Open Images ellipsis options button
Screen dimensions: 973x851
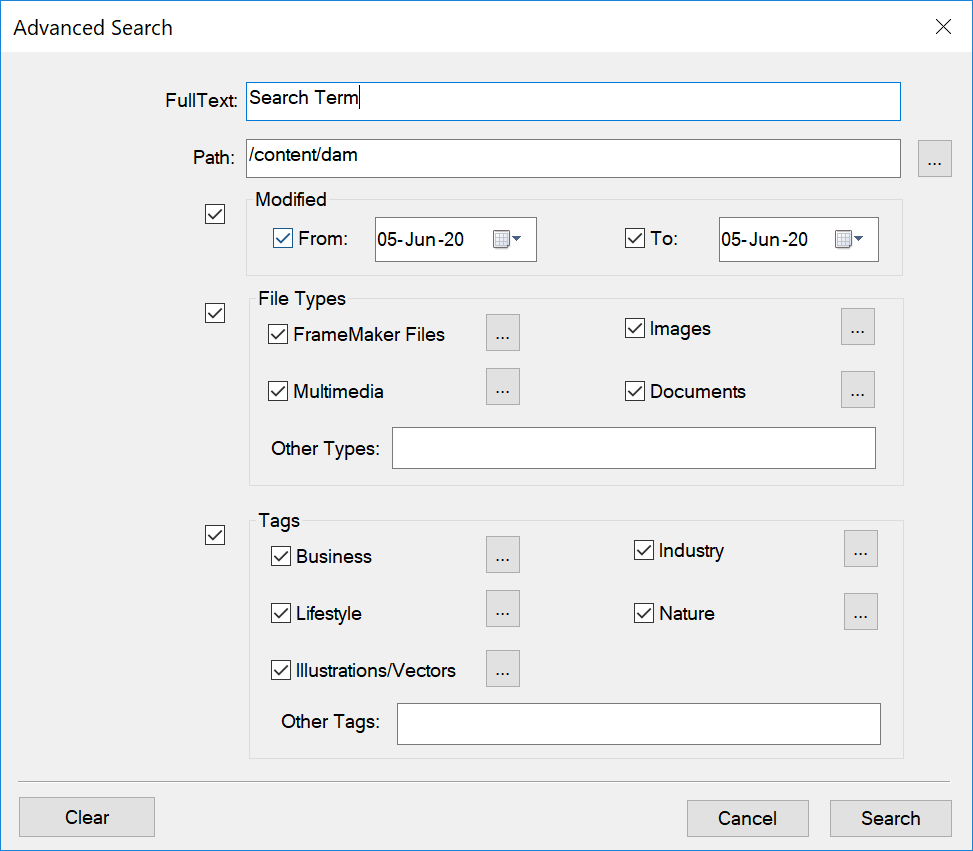(858, 326)
